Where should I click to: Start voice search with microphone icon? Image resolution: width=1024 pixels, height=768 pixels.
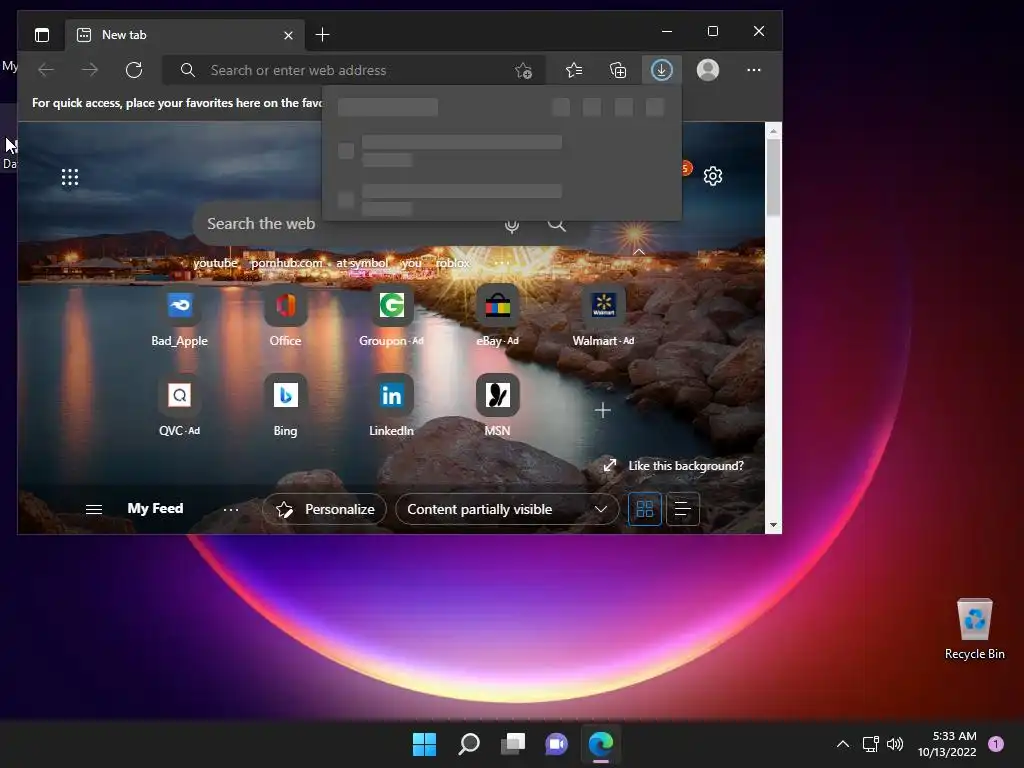tap(511, 226)
